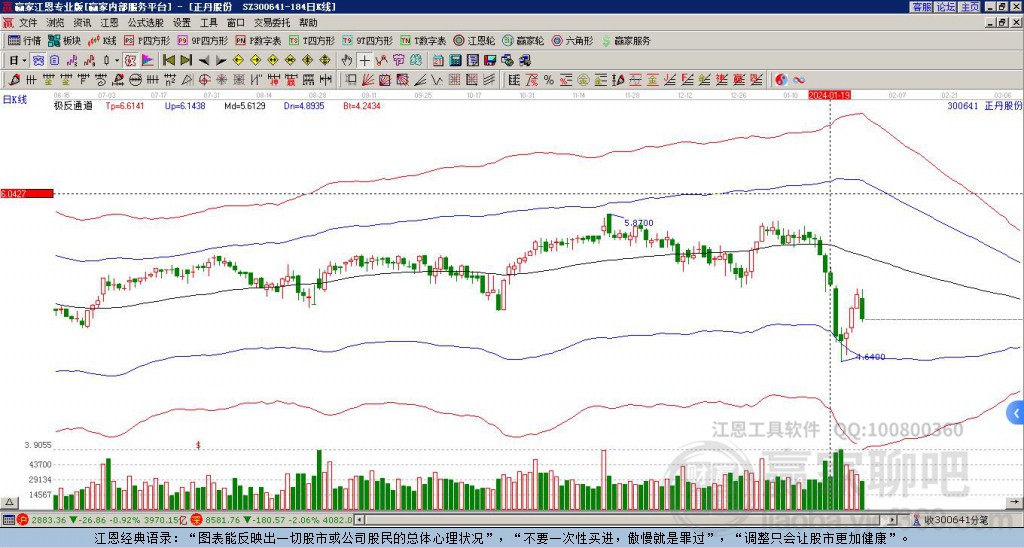Image resolution: width=1024 pixels, height=548 pixels.
Task: Open the 交易委托 menu
Action: (x=272, y=23)
